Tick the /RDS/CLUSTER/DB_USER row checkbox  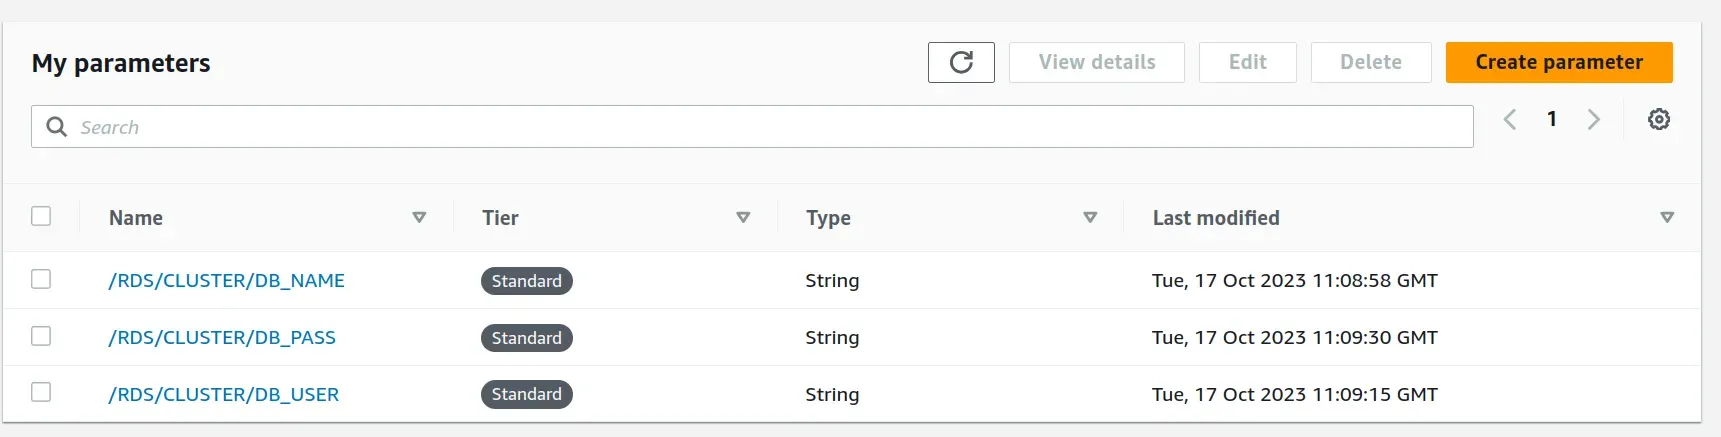click(x=41, y=392)
